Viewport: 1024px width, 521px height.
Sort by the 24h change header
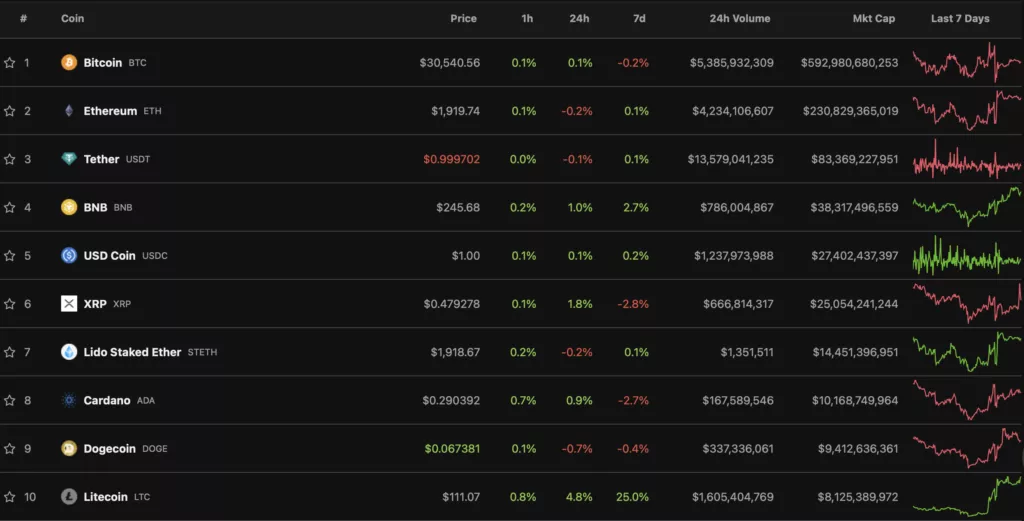pyautogui.click(x=579, y=18)
